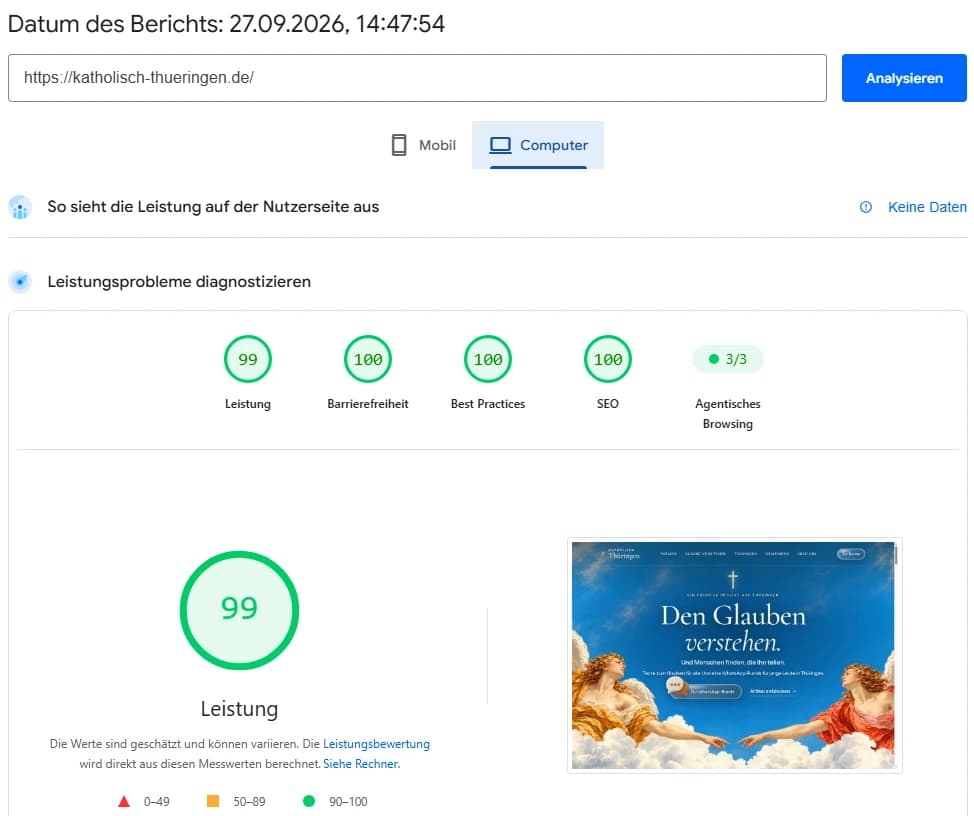Click the Best Practices label

click(488, 404)
